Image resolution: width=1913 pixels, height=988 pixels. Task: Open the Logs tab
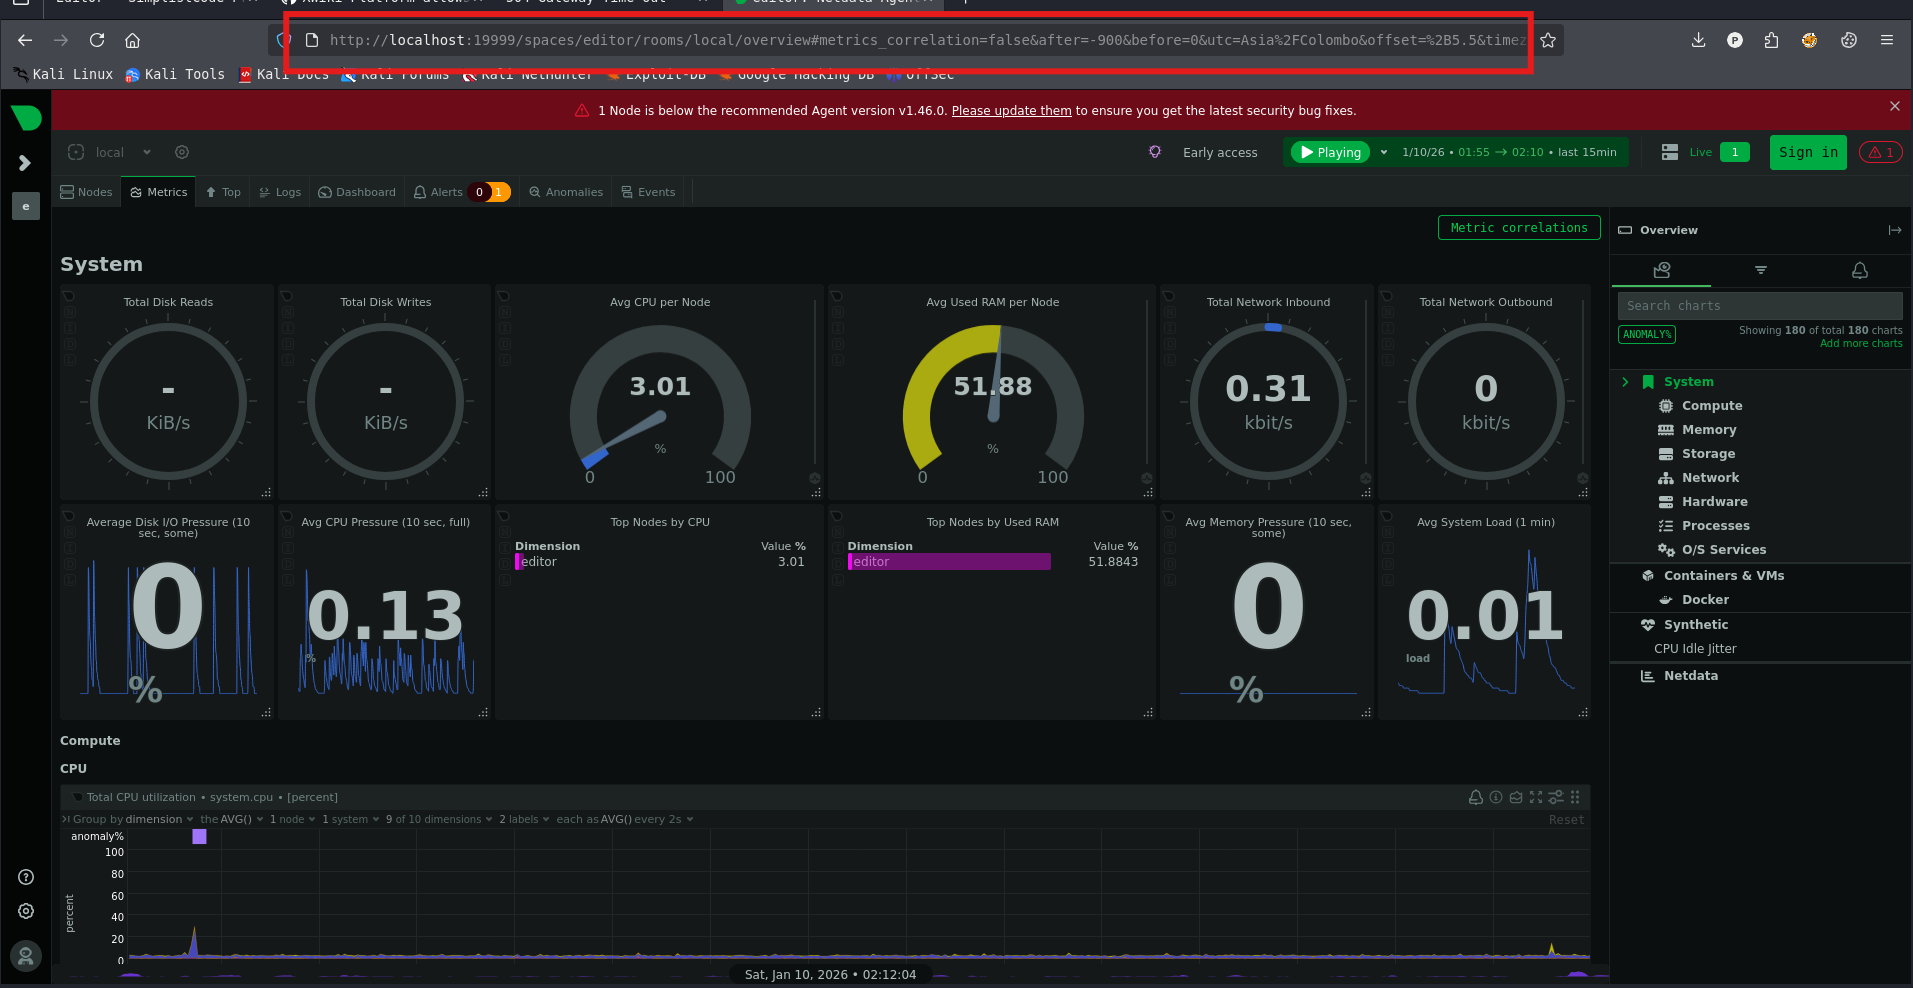point(280,192)
